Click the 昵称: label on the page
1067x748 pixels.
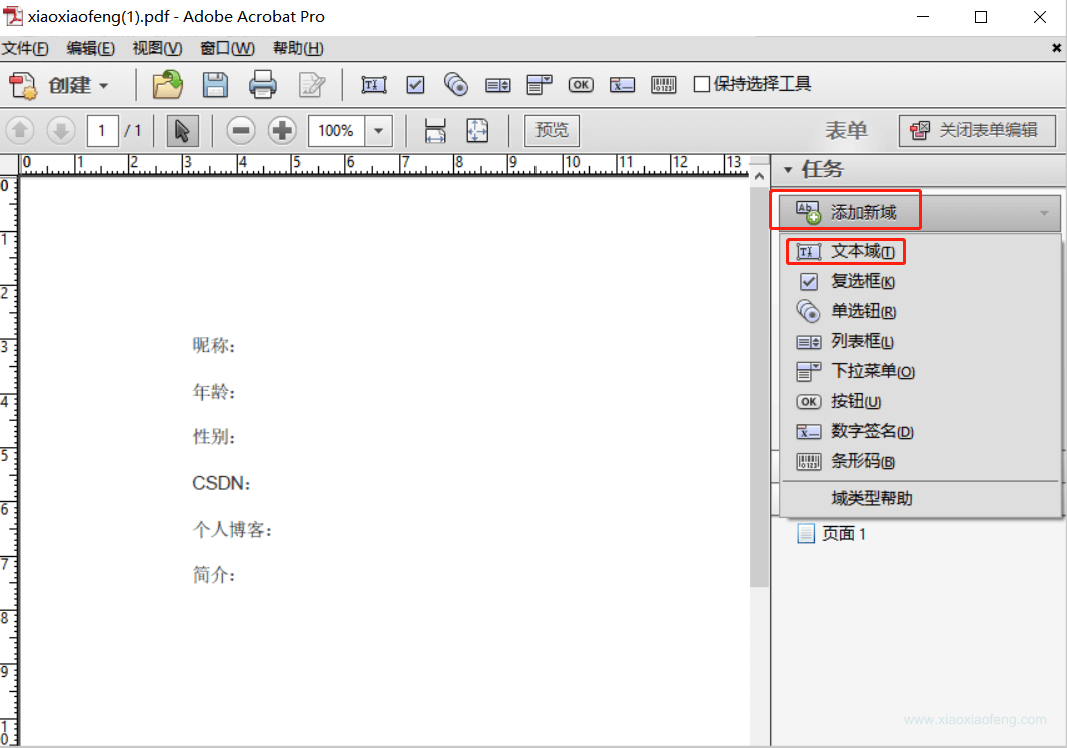(214, 346)
